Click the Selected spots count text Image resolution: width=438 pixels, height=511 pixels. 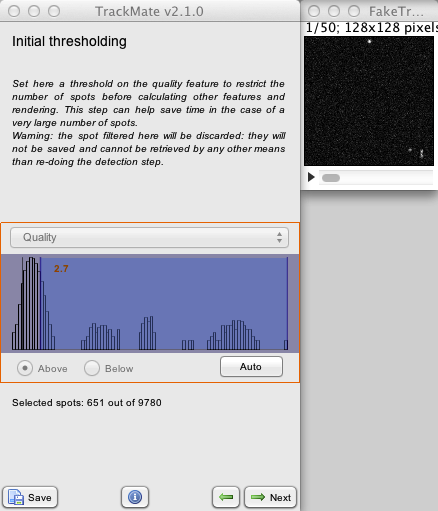[x=87, y=403]
